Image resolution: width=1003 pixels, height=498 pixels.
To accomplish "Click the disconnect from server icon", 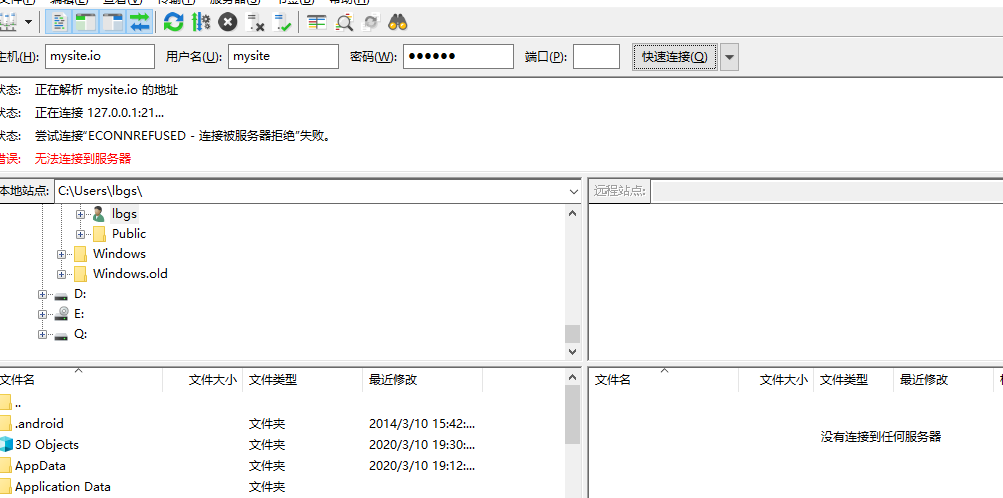I will pos(255,23).
